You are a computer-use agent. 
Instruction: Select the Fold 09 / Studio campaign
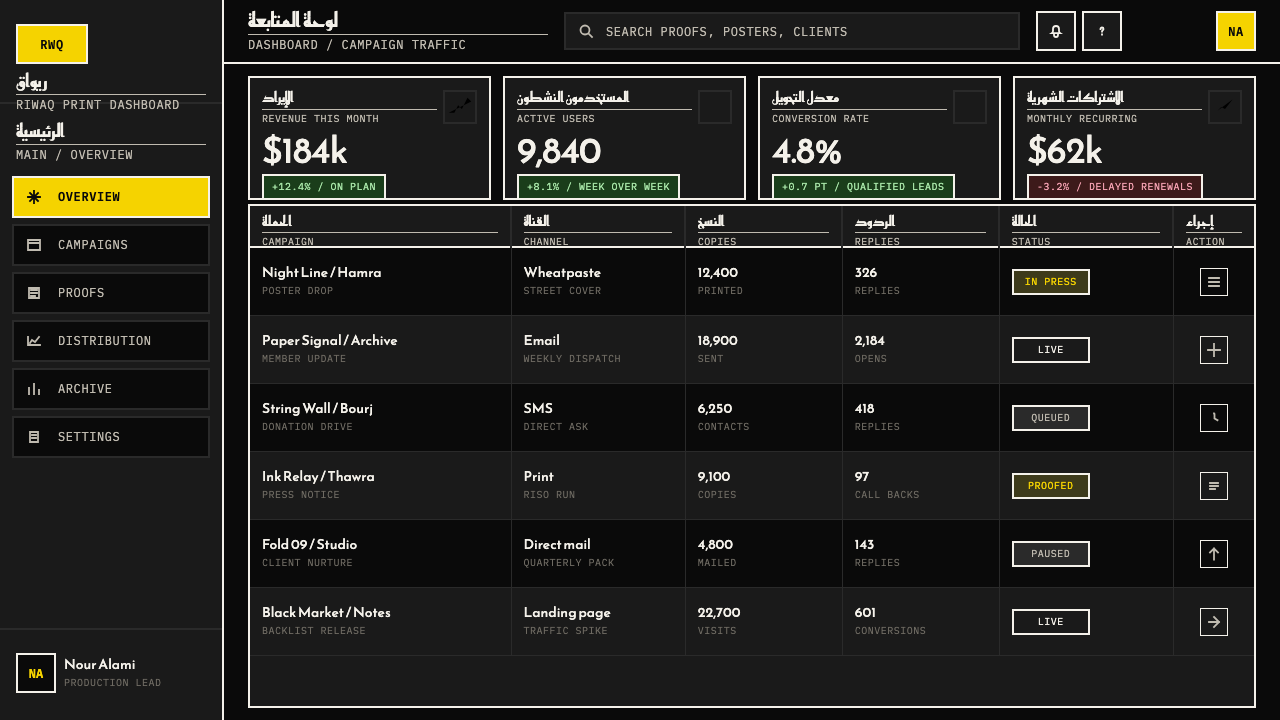coord(309,544)
